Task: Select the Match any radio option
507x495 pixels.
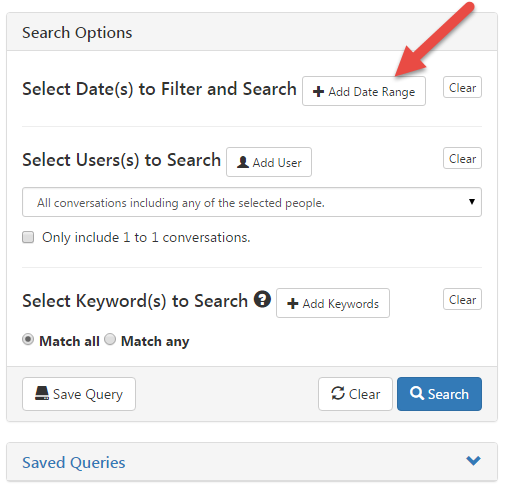Action: pyautogui.click(x=110, y=340)
